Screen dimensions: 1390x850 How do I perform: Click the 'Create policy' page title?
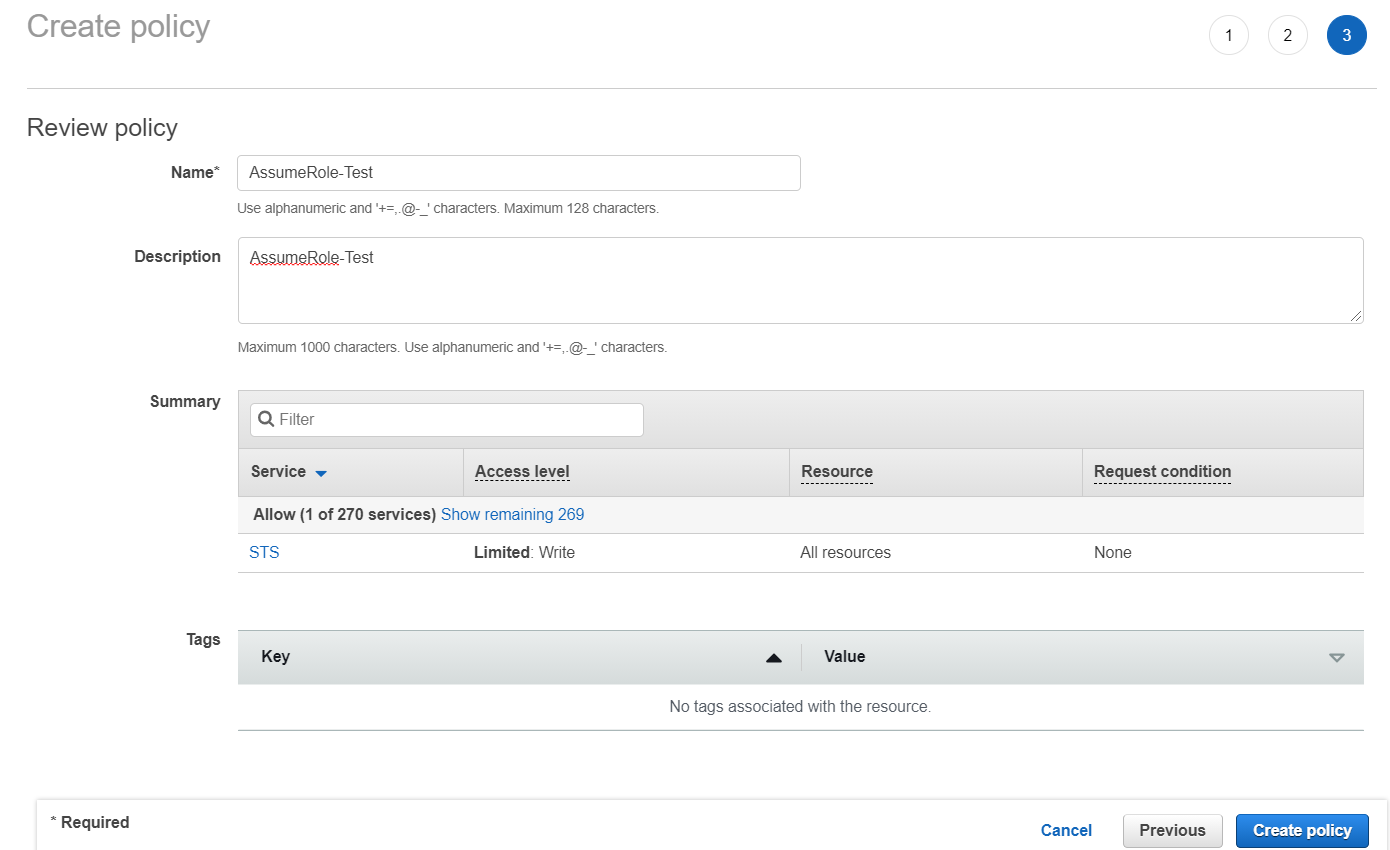coord(118,26)
